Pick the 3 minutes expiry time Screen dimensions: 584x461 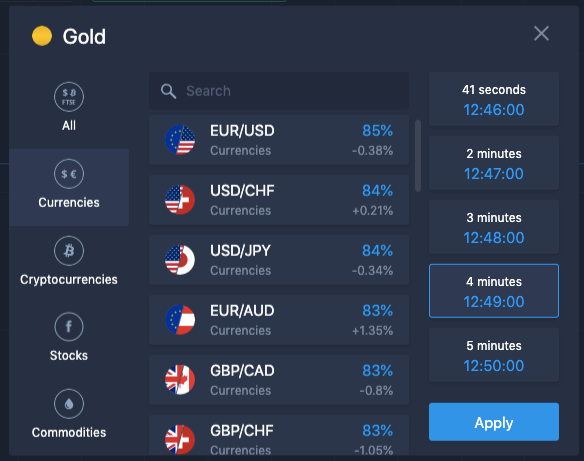point(493,227)
